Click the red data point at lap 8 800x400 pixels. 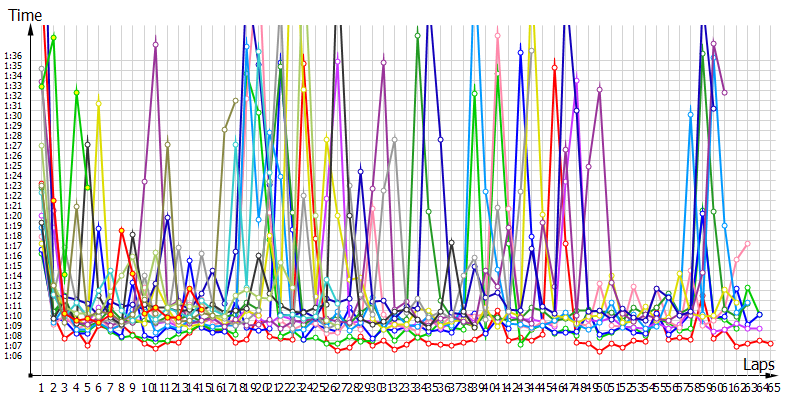pos(122,231)
